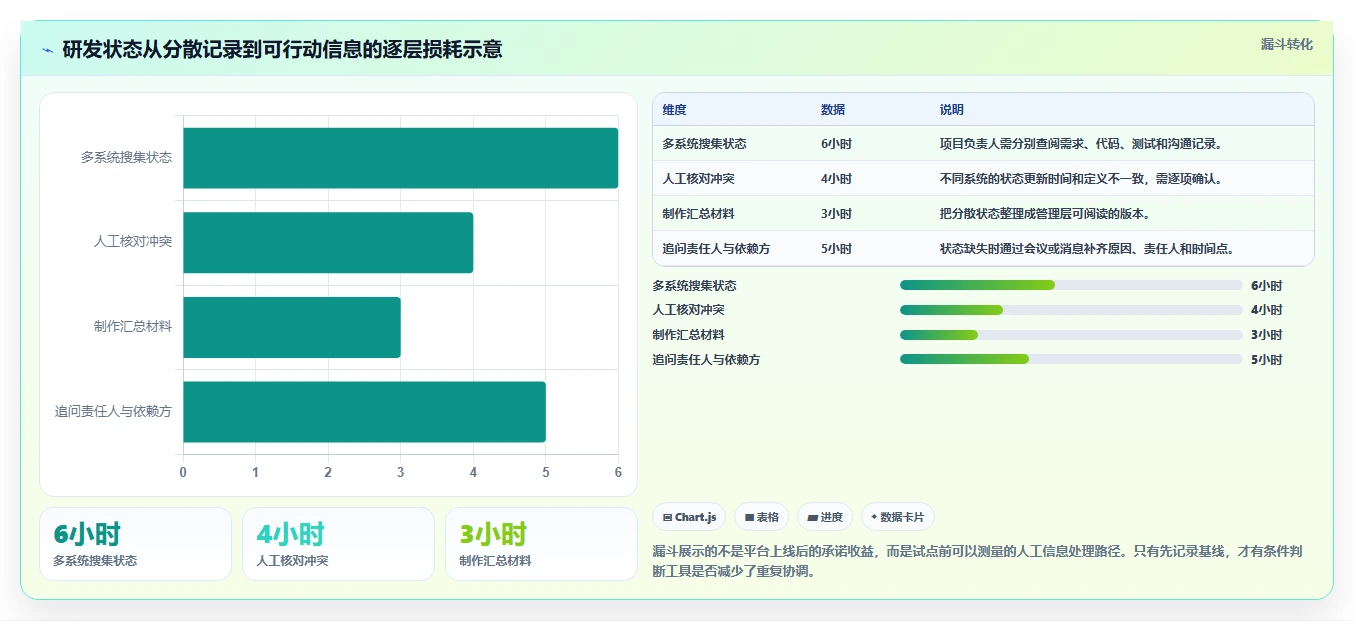Click the 追问责任人与依赖方 5小时 progress bar
The image size is (1354, 621).
point(1071,359)
